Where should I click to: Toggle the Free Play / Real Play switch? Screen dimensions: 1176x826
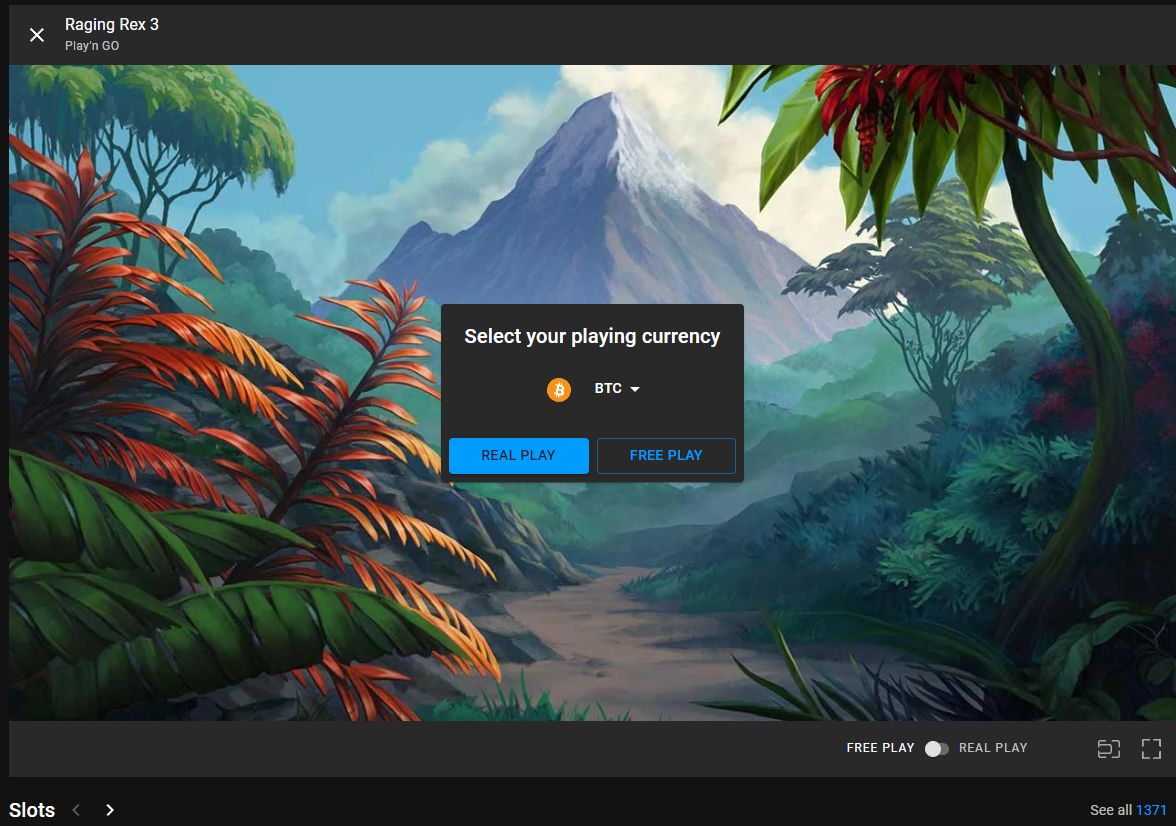pos(936,749)
